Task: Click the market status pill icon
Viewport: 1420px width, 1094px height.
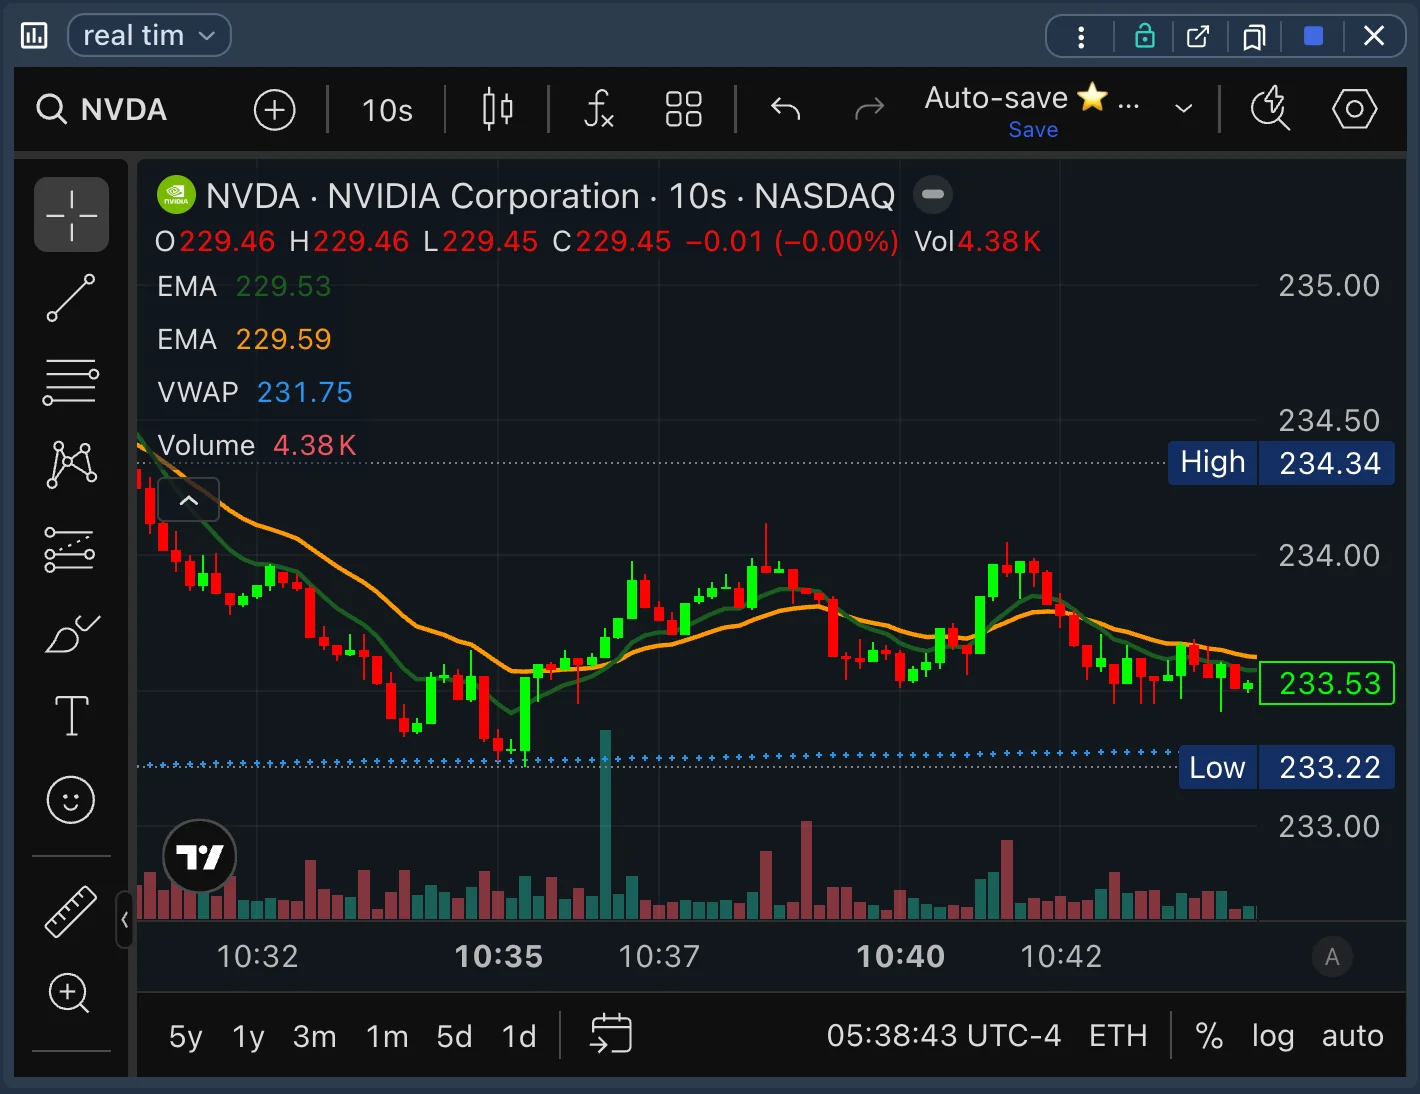Action: click(933, 195)
